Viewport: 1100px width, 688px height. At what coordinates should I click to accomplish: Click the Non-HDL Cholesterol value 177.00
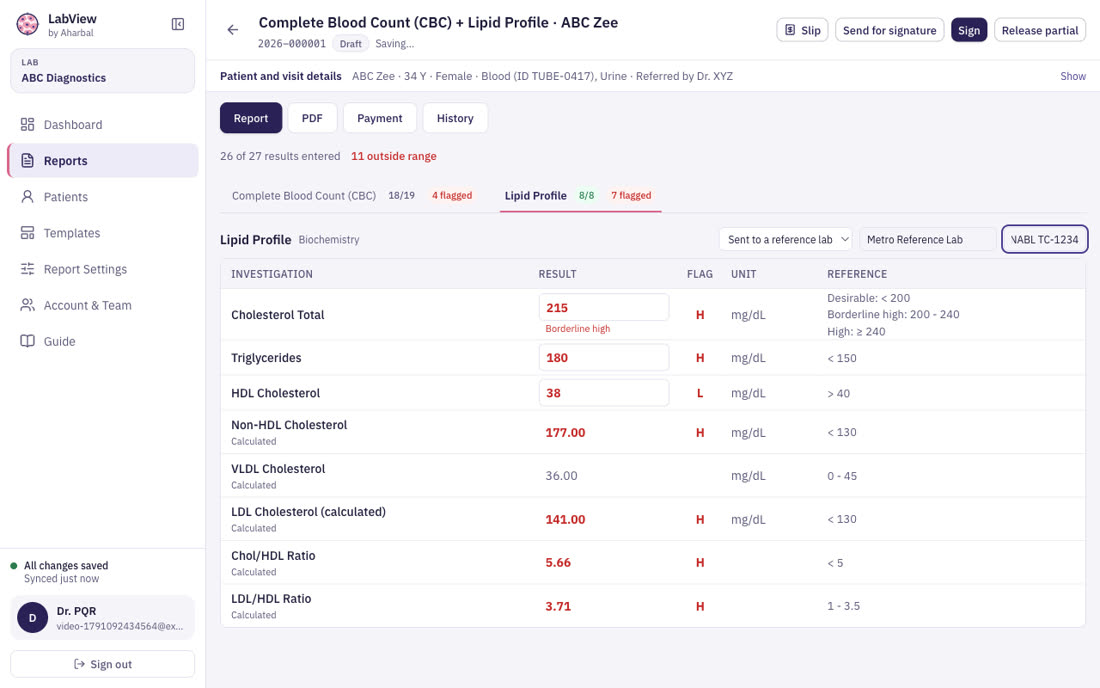click(x=565, y=432)
